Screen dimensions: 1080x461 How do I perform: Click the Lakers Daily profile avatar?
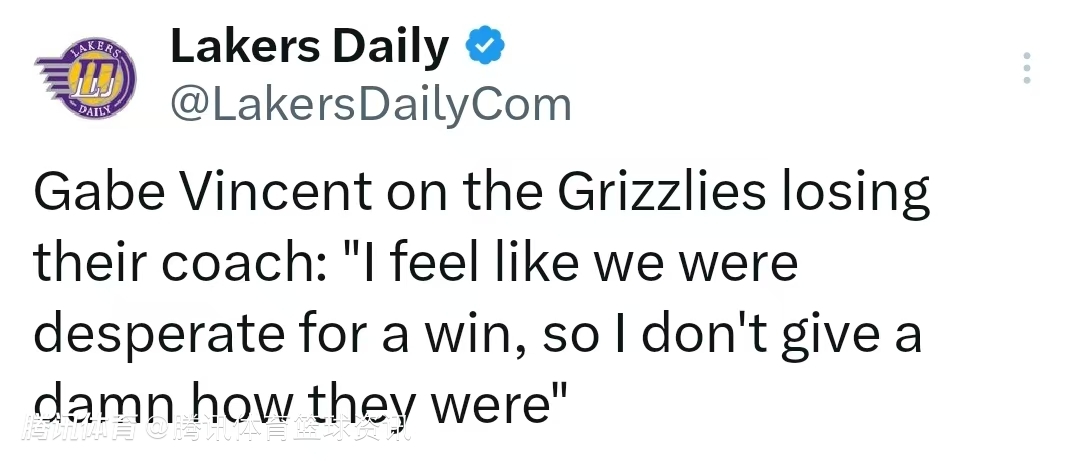coord(85,79)
